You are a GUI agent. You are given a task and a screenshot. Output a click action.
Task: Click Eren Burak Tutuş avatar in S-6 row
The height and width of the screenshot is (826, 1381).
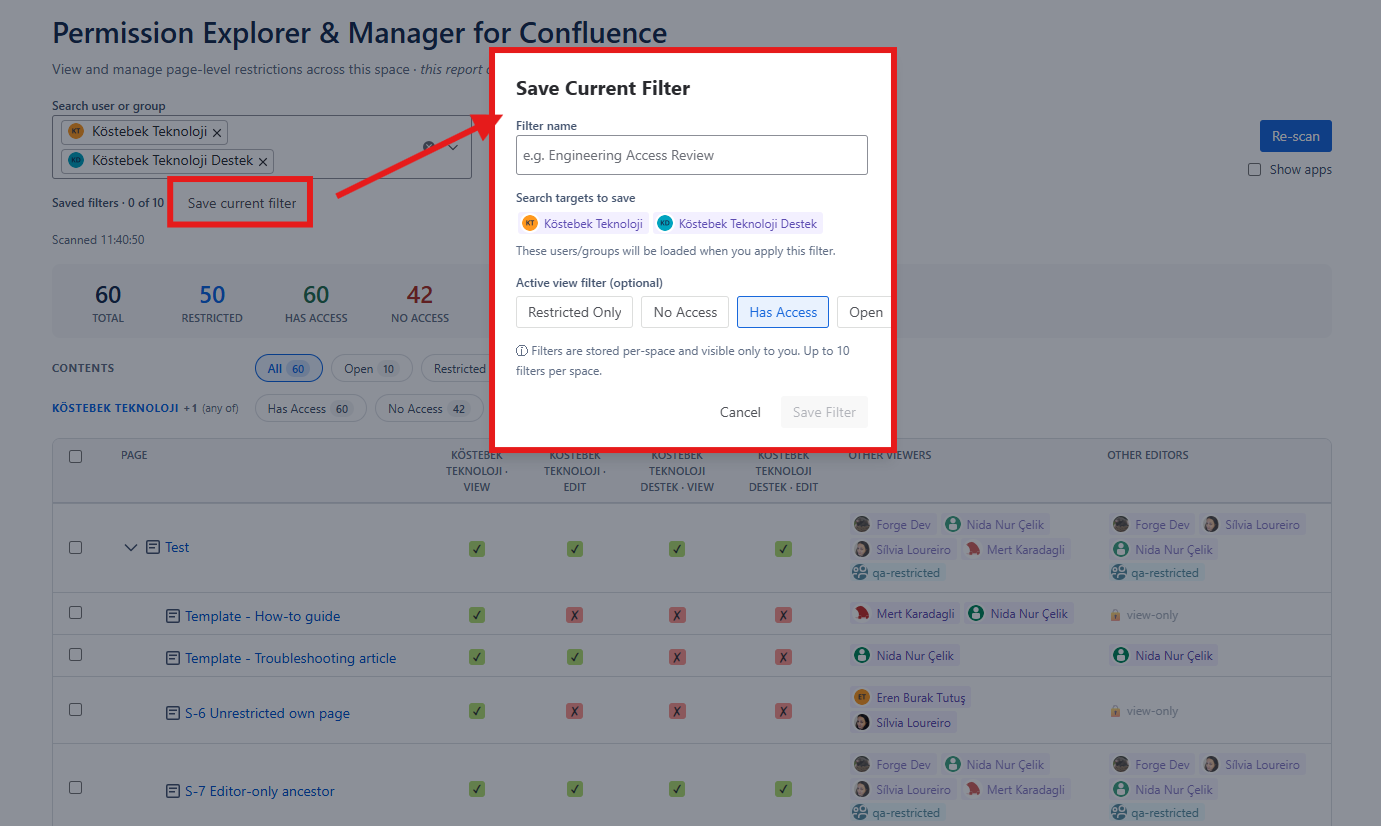pyautogui.click(x=861, y=697)
